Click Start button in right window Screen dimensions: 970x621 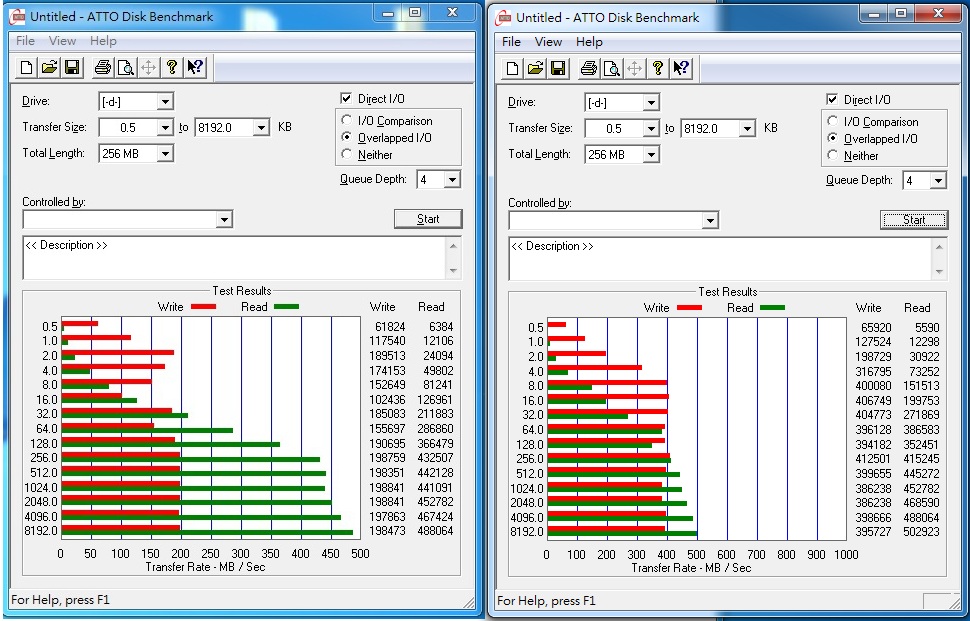[914, 220]
